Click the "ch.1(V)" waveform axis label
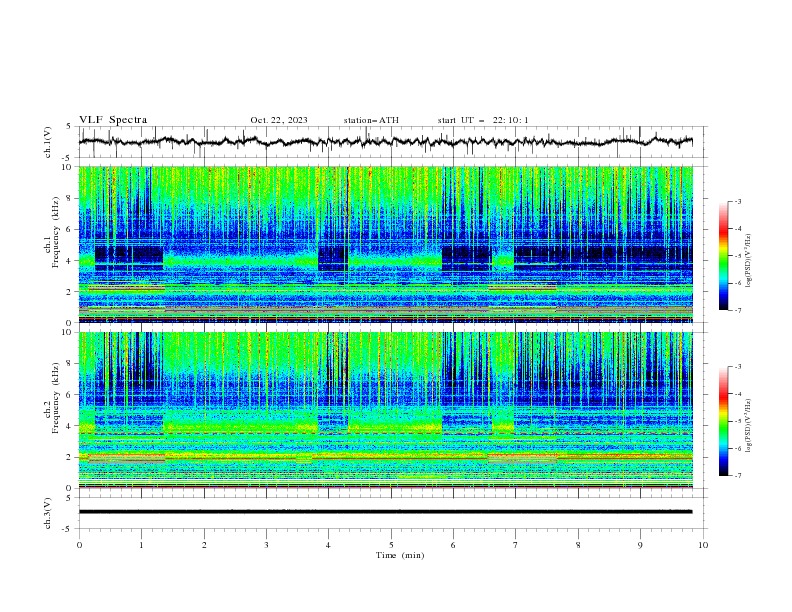Screen dimensions: 792x612 48,142
